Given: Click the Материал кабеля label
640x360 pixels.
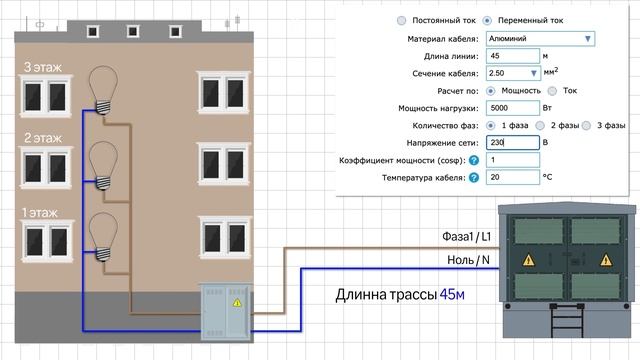Looking at the screenshot, I should 443,39.
